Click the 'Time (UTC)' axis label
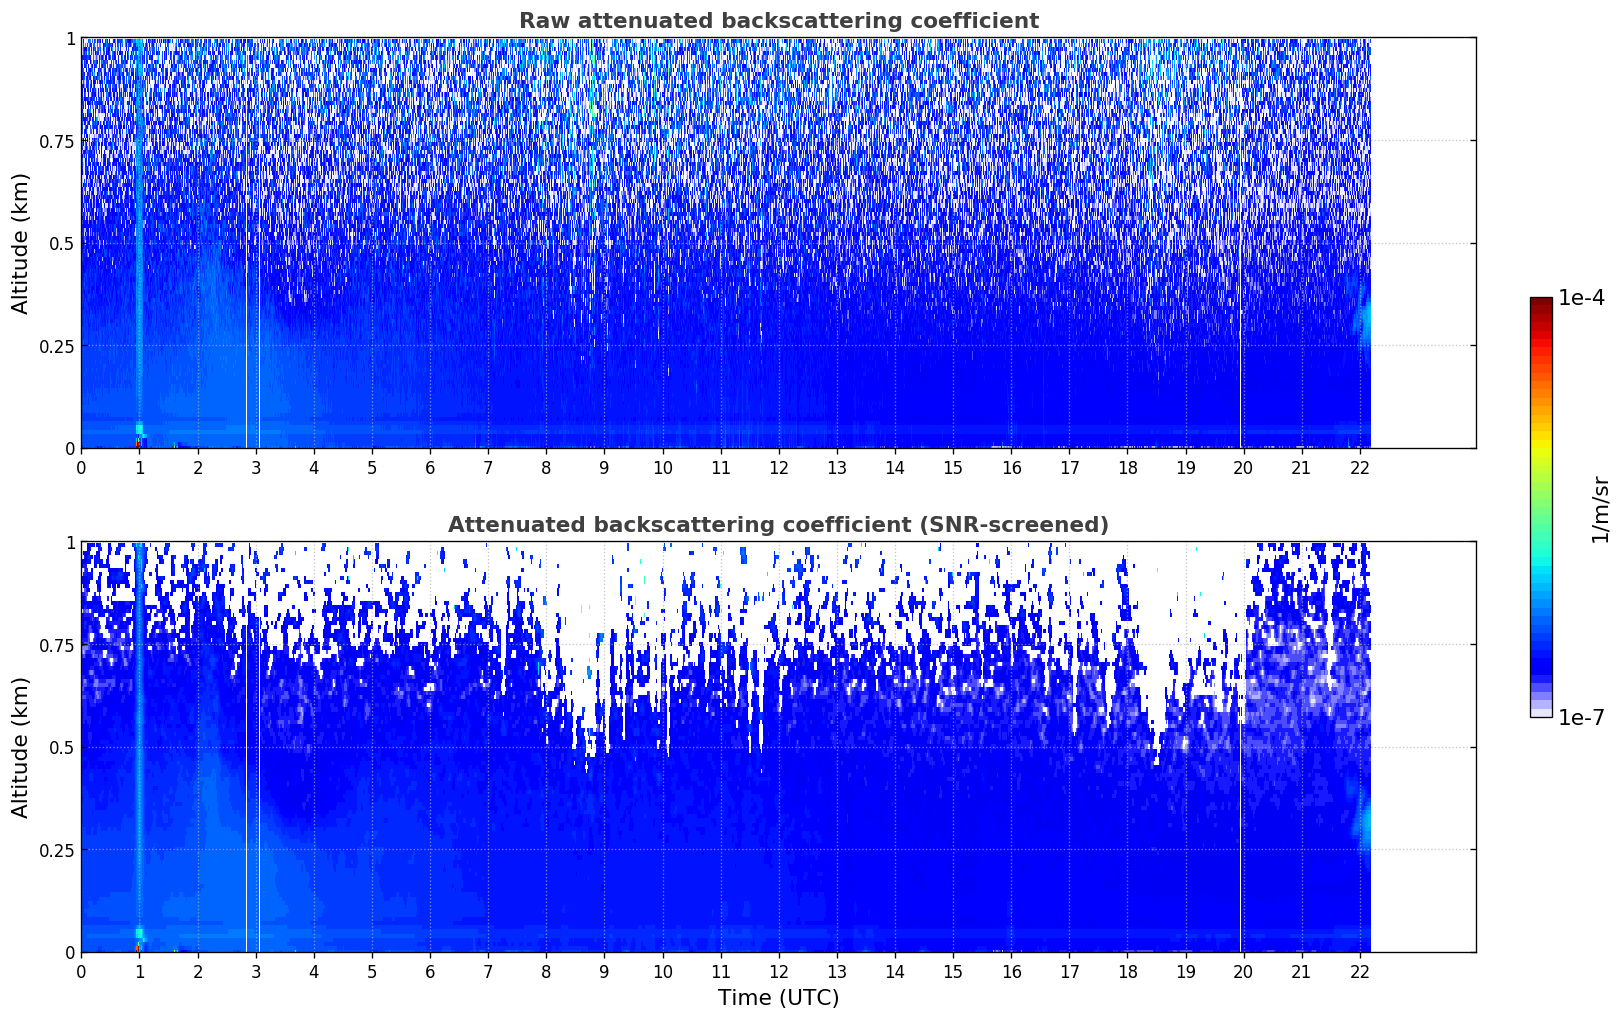Viewport: 1621px width, 1020px height. click(778, 998)
